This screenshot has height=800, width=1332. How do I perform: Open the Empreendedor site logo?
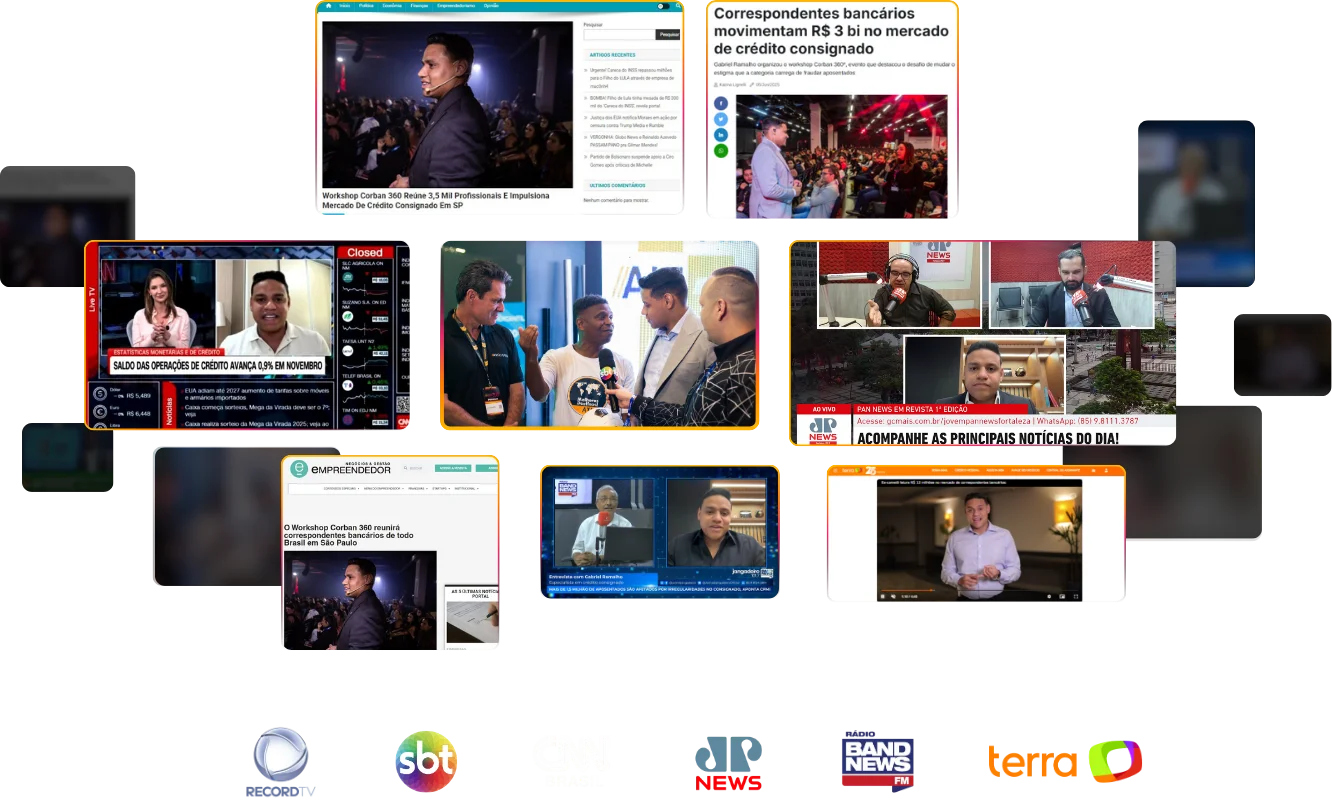(x=340, y=469)
